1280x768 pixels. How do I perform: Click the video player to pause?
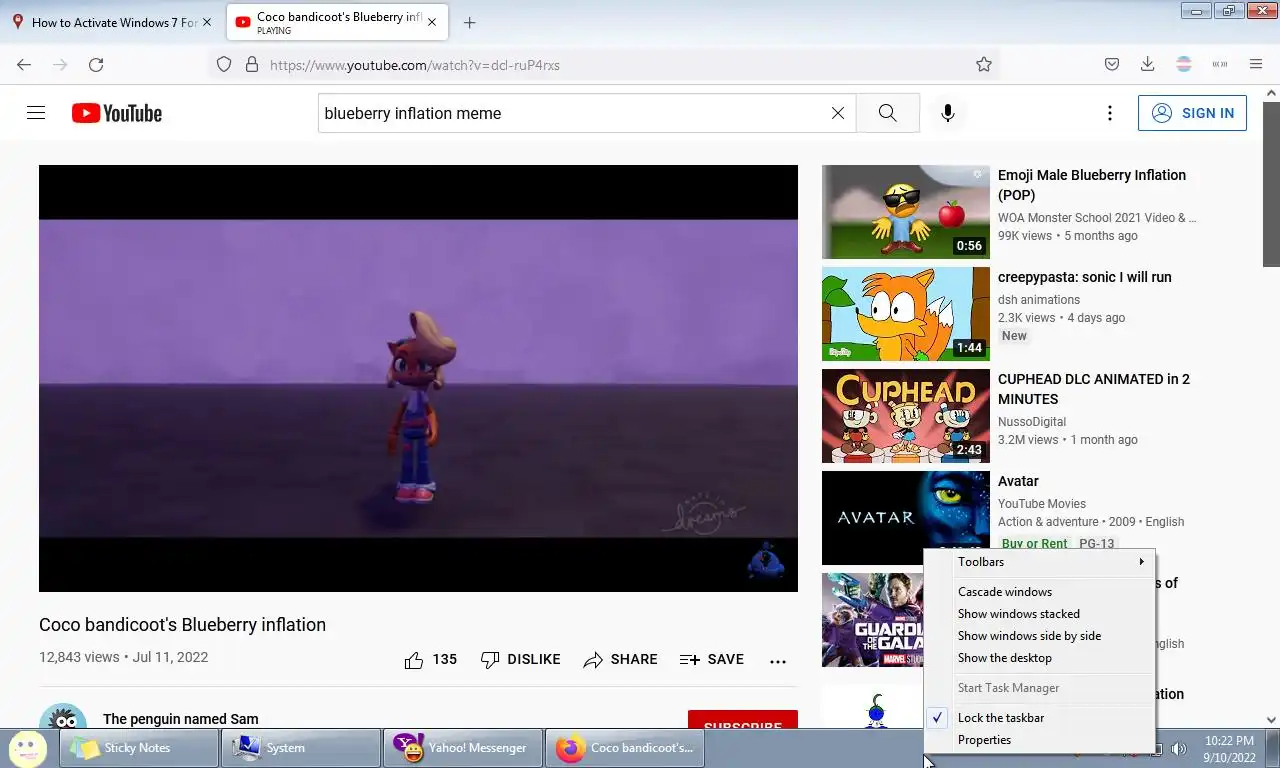(x=418, y=378)
